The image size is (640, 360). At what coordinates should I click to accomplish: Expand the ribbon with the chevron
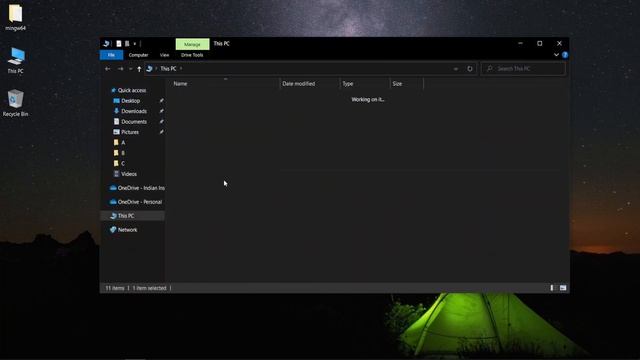click(x=556, y=55)
